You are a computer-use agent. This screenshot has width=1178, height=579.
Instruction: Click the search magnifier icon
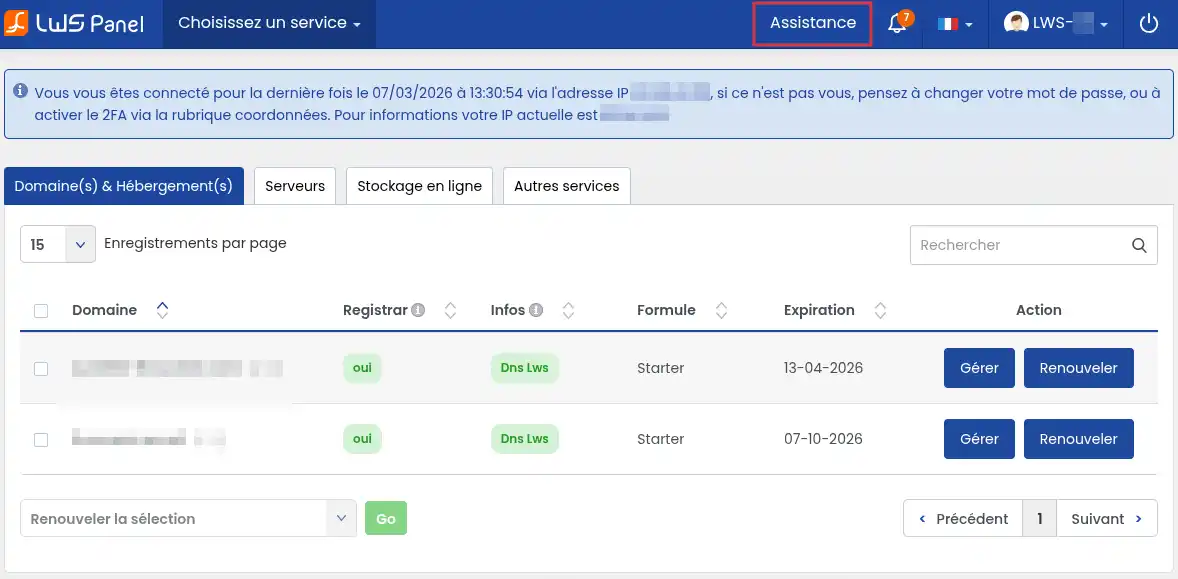(1139, 244)
